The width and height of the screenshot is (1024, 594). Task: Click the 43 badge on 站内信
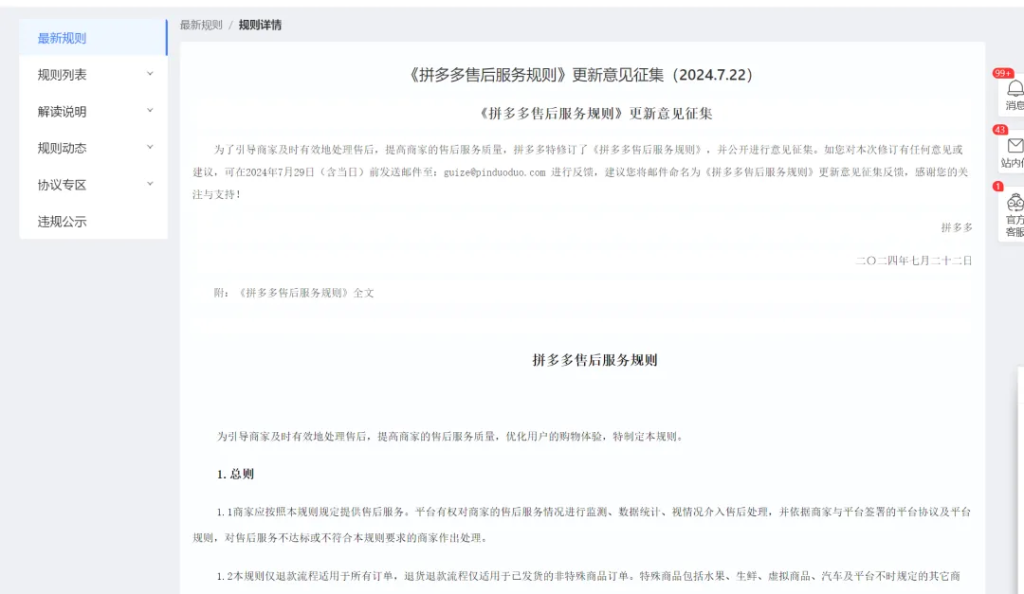coord(1000,130)
